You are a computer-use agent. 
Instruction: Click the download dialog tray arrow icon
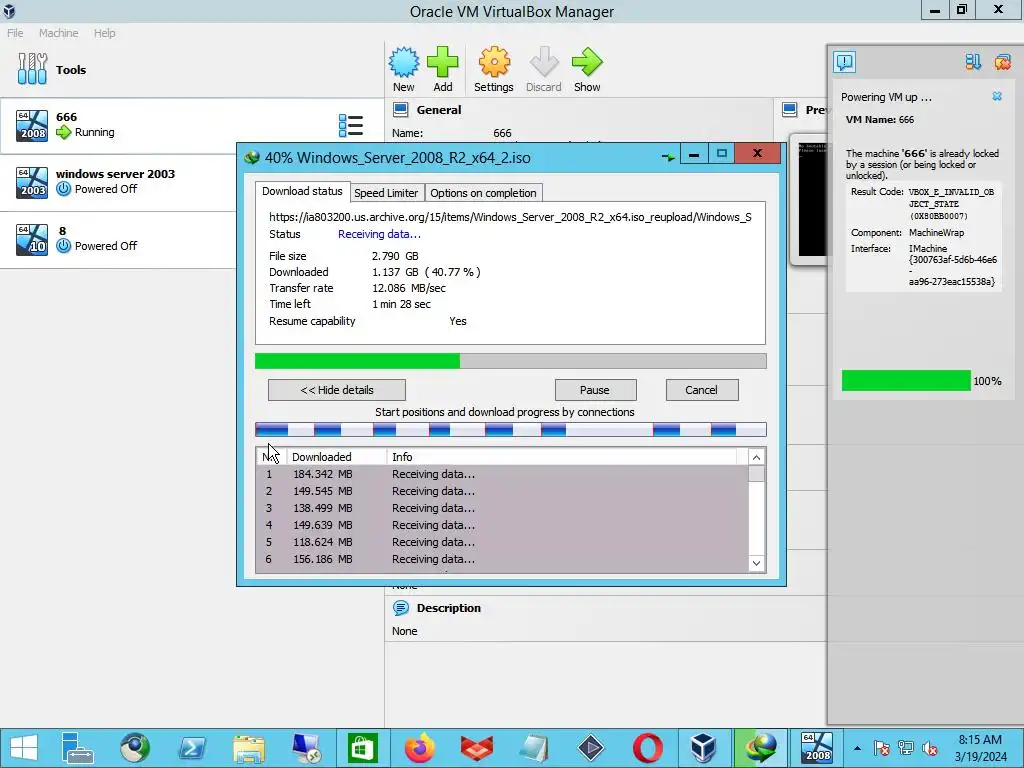(x=667, y=157)
